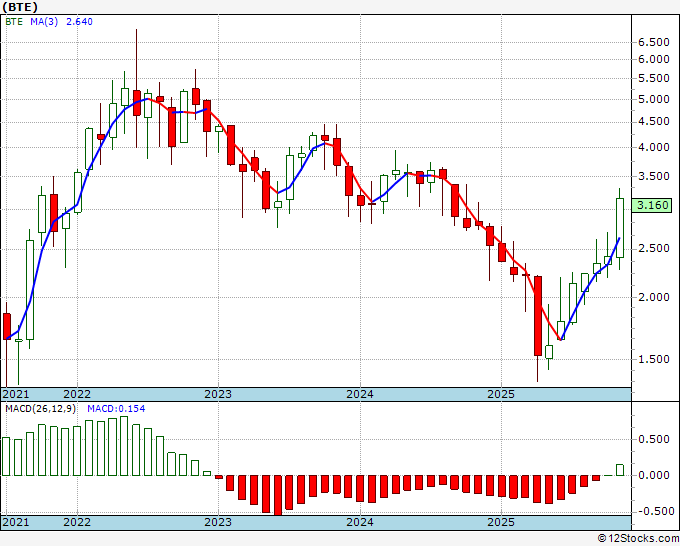Image resolution: width=680 pixels, height=546 pixels.
Task: Click the candlestick with the highest wick above 6.500
Action: [137, 103]
